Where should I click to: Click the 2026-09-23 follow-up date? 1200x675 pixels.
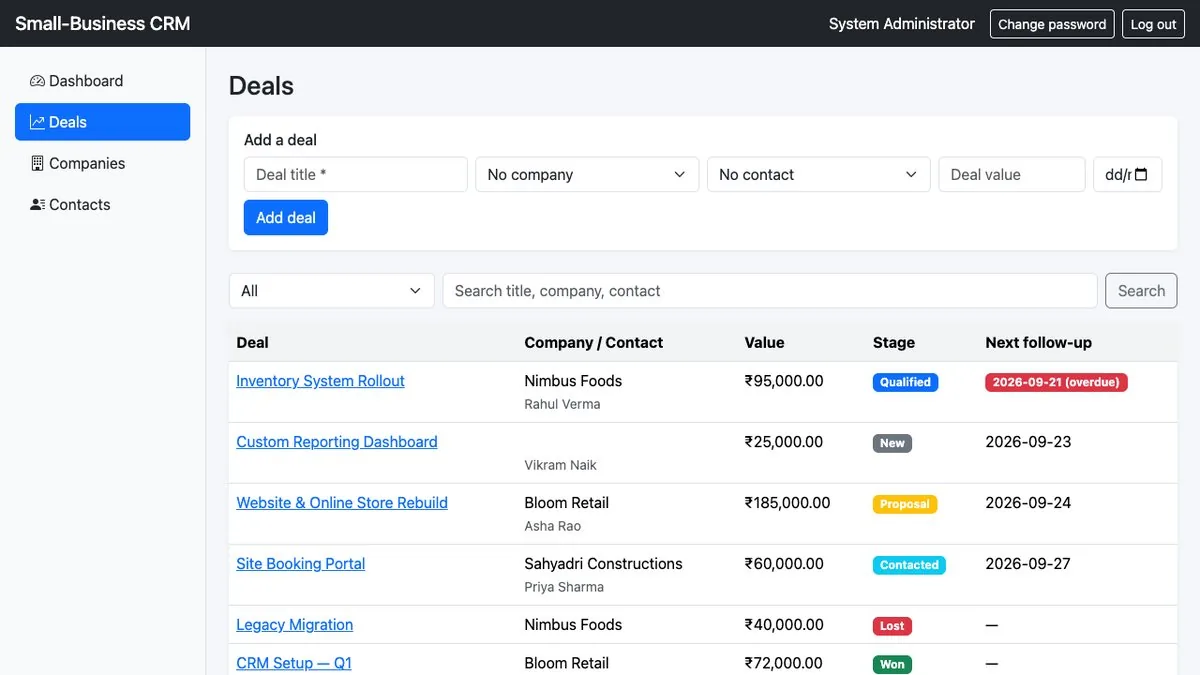pyautogui.click(x=1028, y=442)
